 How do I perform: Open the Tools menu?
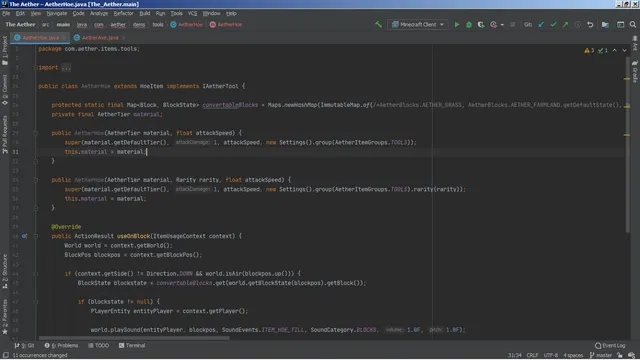176,13
